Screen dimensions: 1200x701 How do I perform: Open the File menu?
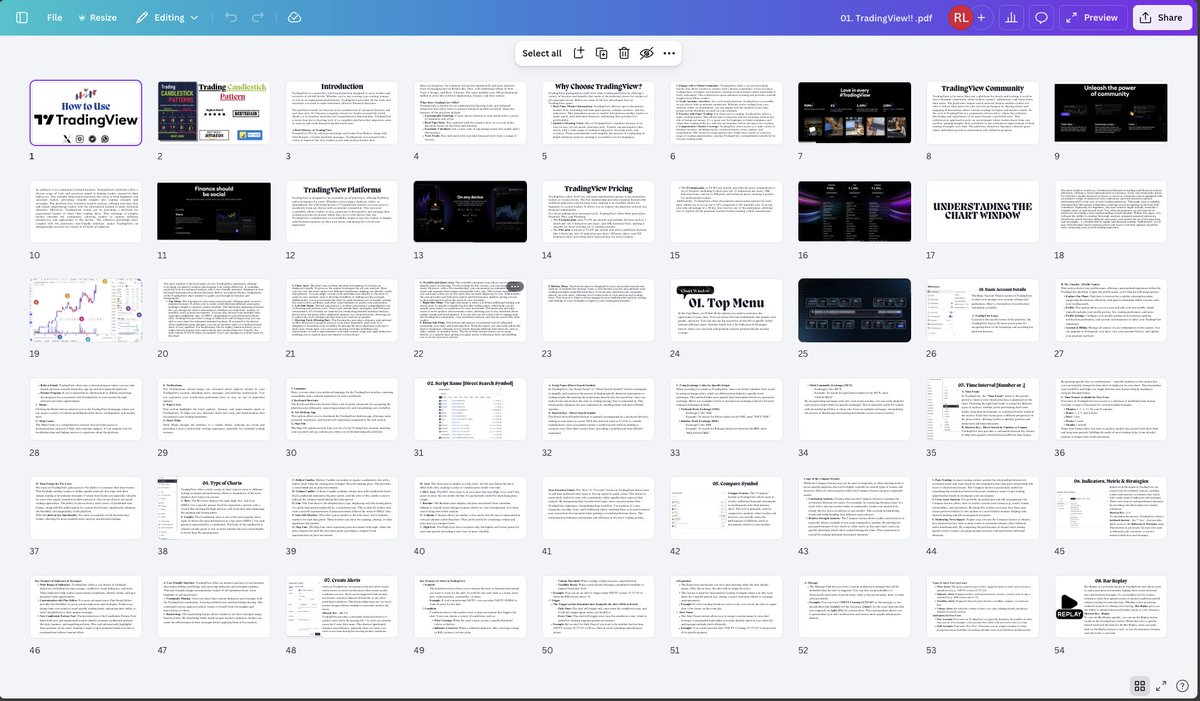click(x=54, y=18)
